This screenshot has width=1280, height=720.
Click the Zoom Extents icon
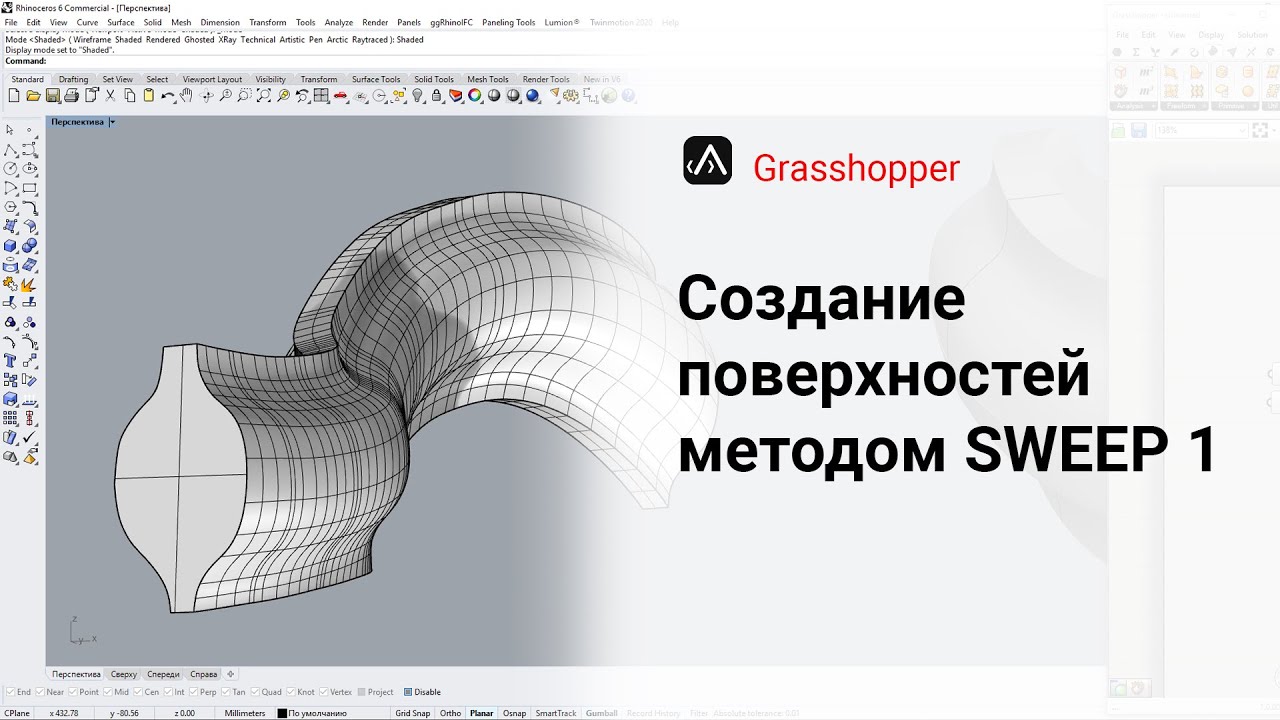pos(264,96)
